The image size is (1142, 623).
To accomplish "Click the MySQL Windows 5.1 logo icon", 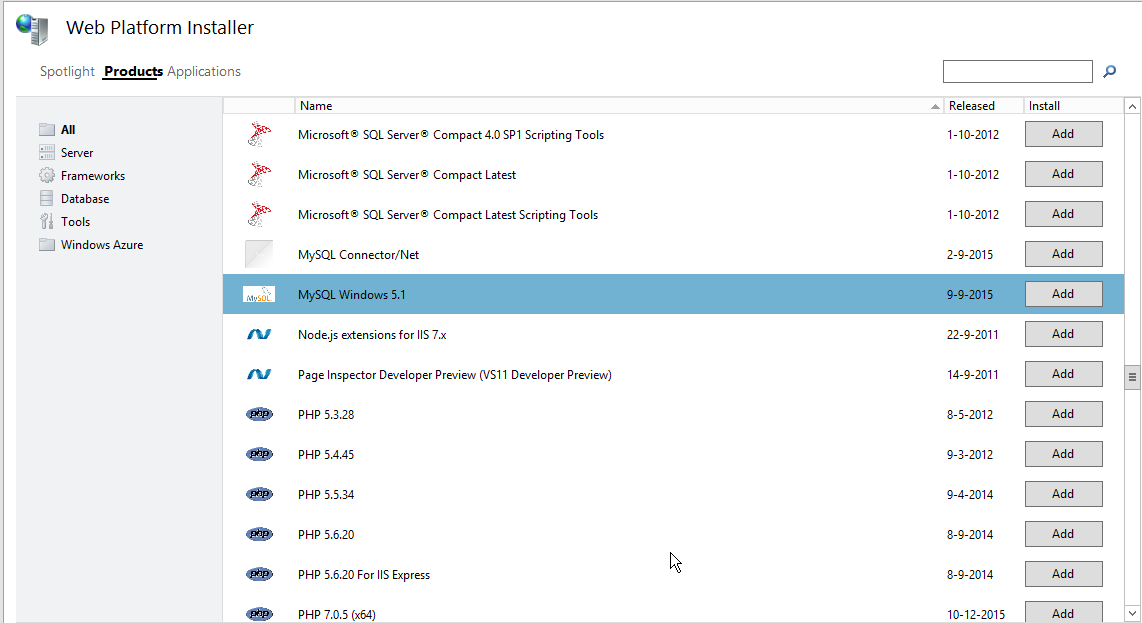I will coord(259,294).
